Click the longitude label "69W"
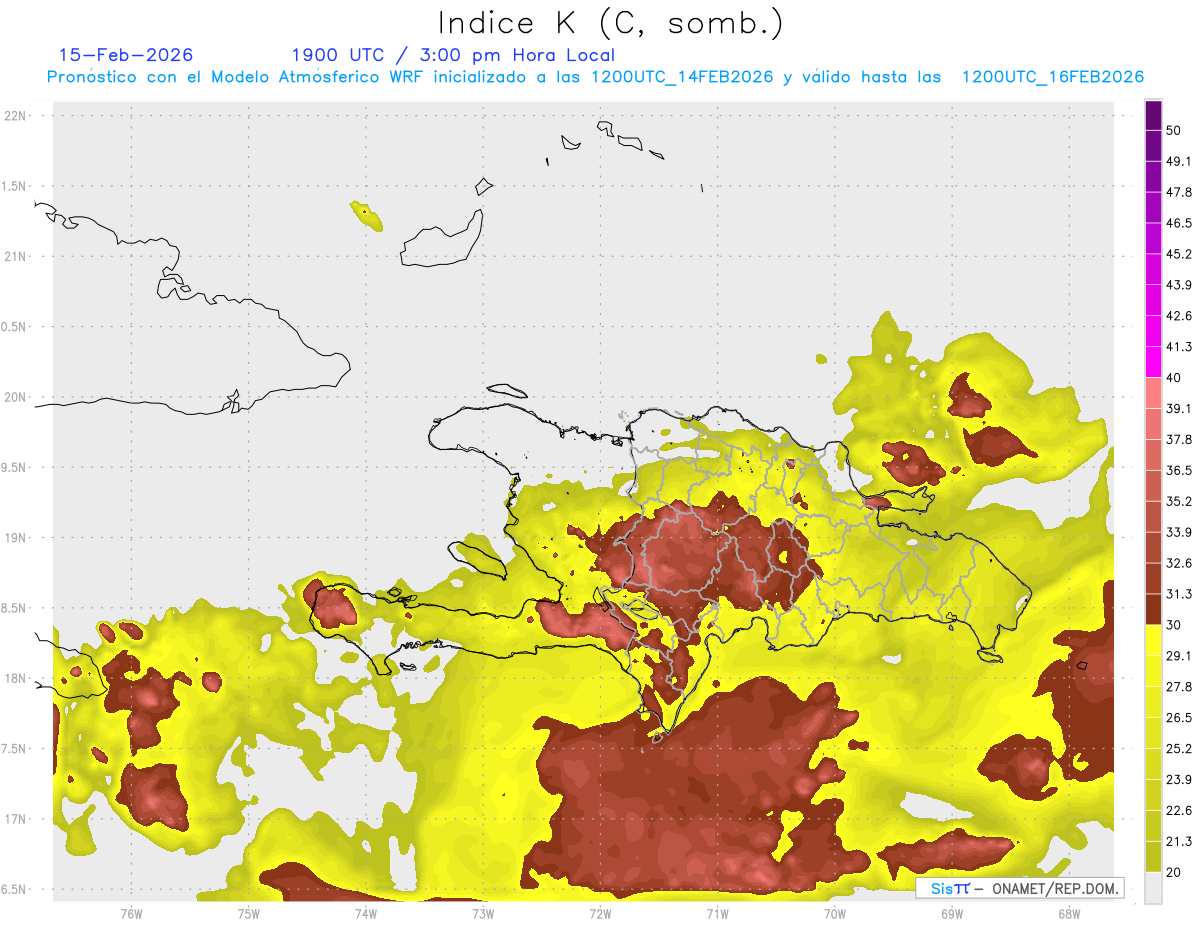This screenshot has height=927, width=1200. [x=952, y=913]
